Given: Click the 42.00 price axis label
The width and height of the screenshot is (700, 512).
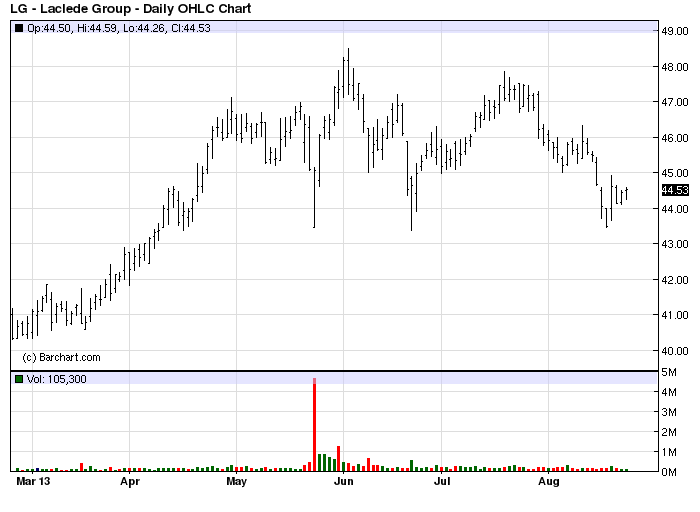Looking at the screenshot, I should (675, 280).
